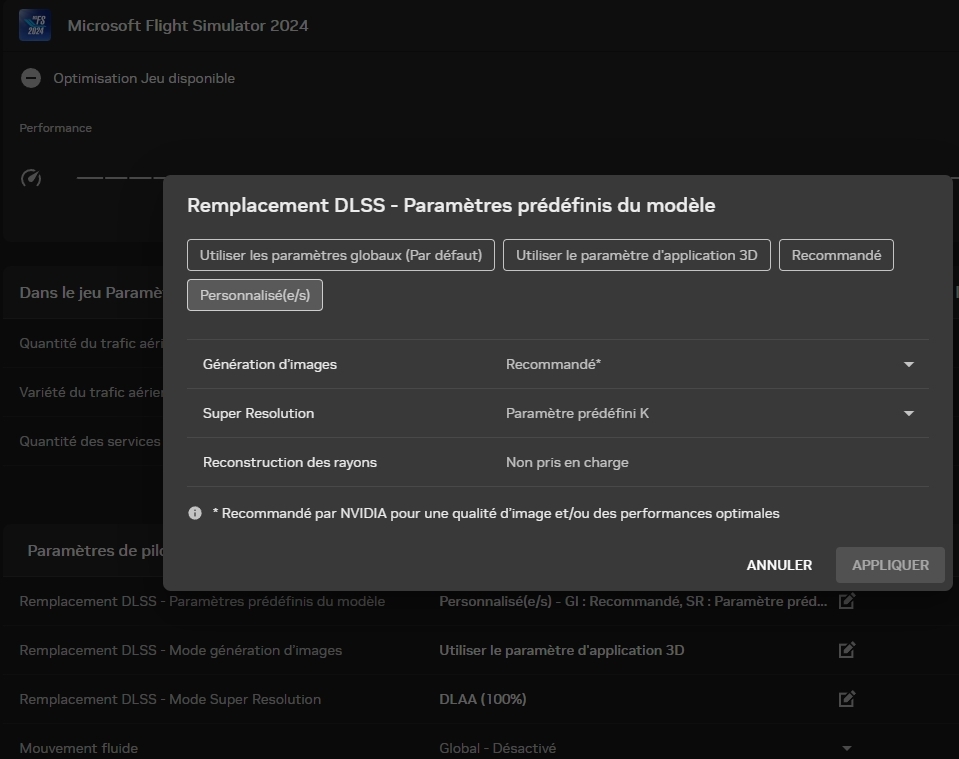Select the Personnalisé(e/s) preset option
Screen dimensions: 959x759
(x=255, y=295)
